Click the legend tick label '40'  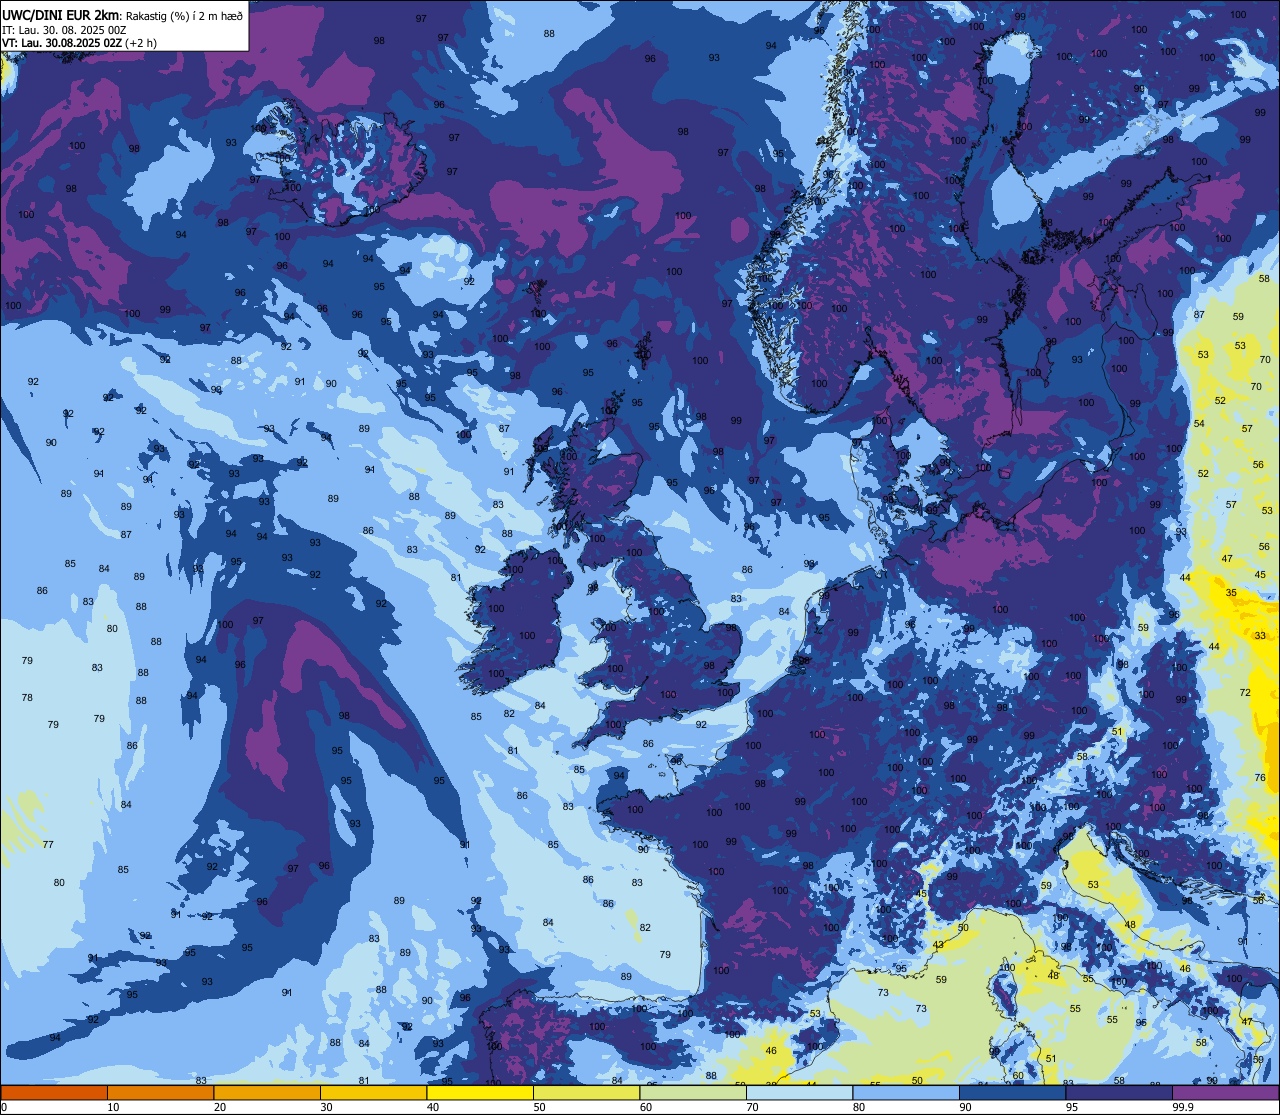coord(433,1107)
